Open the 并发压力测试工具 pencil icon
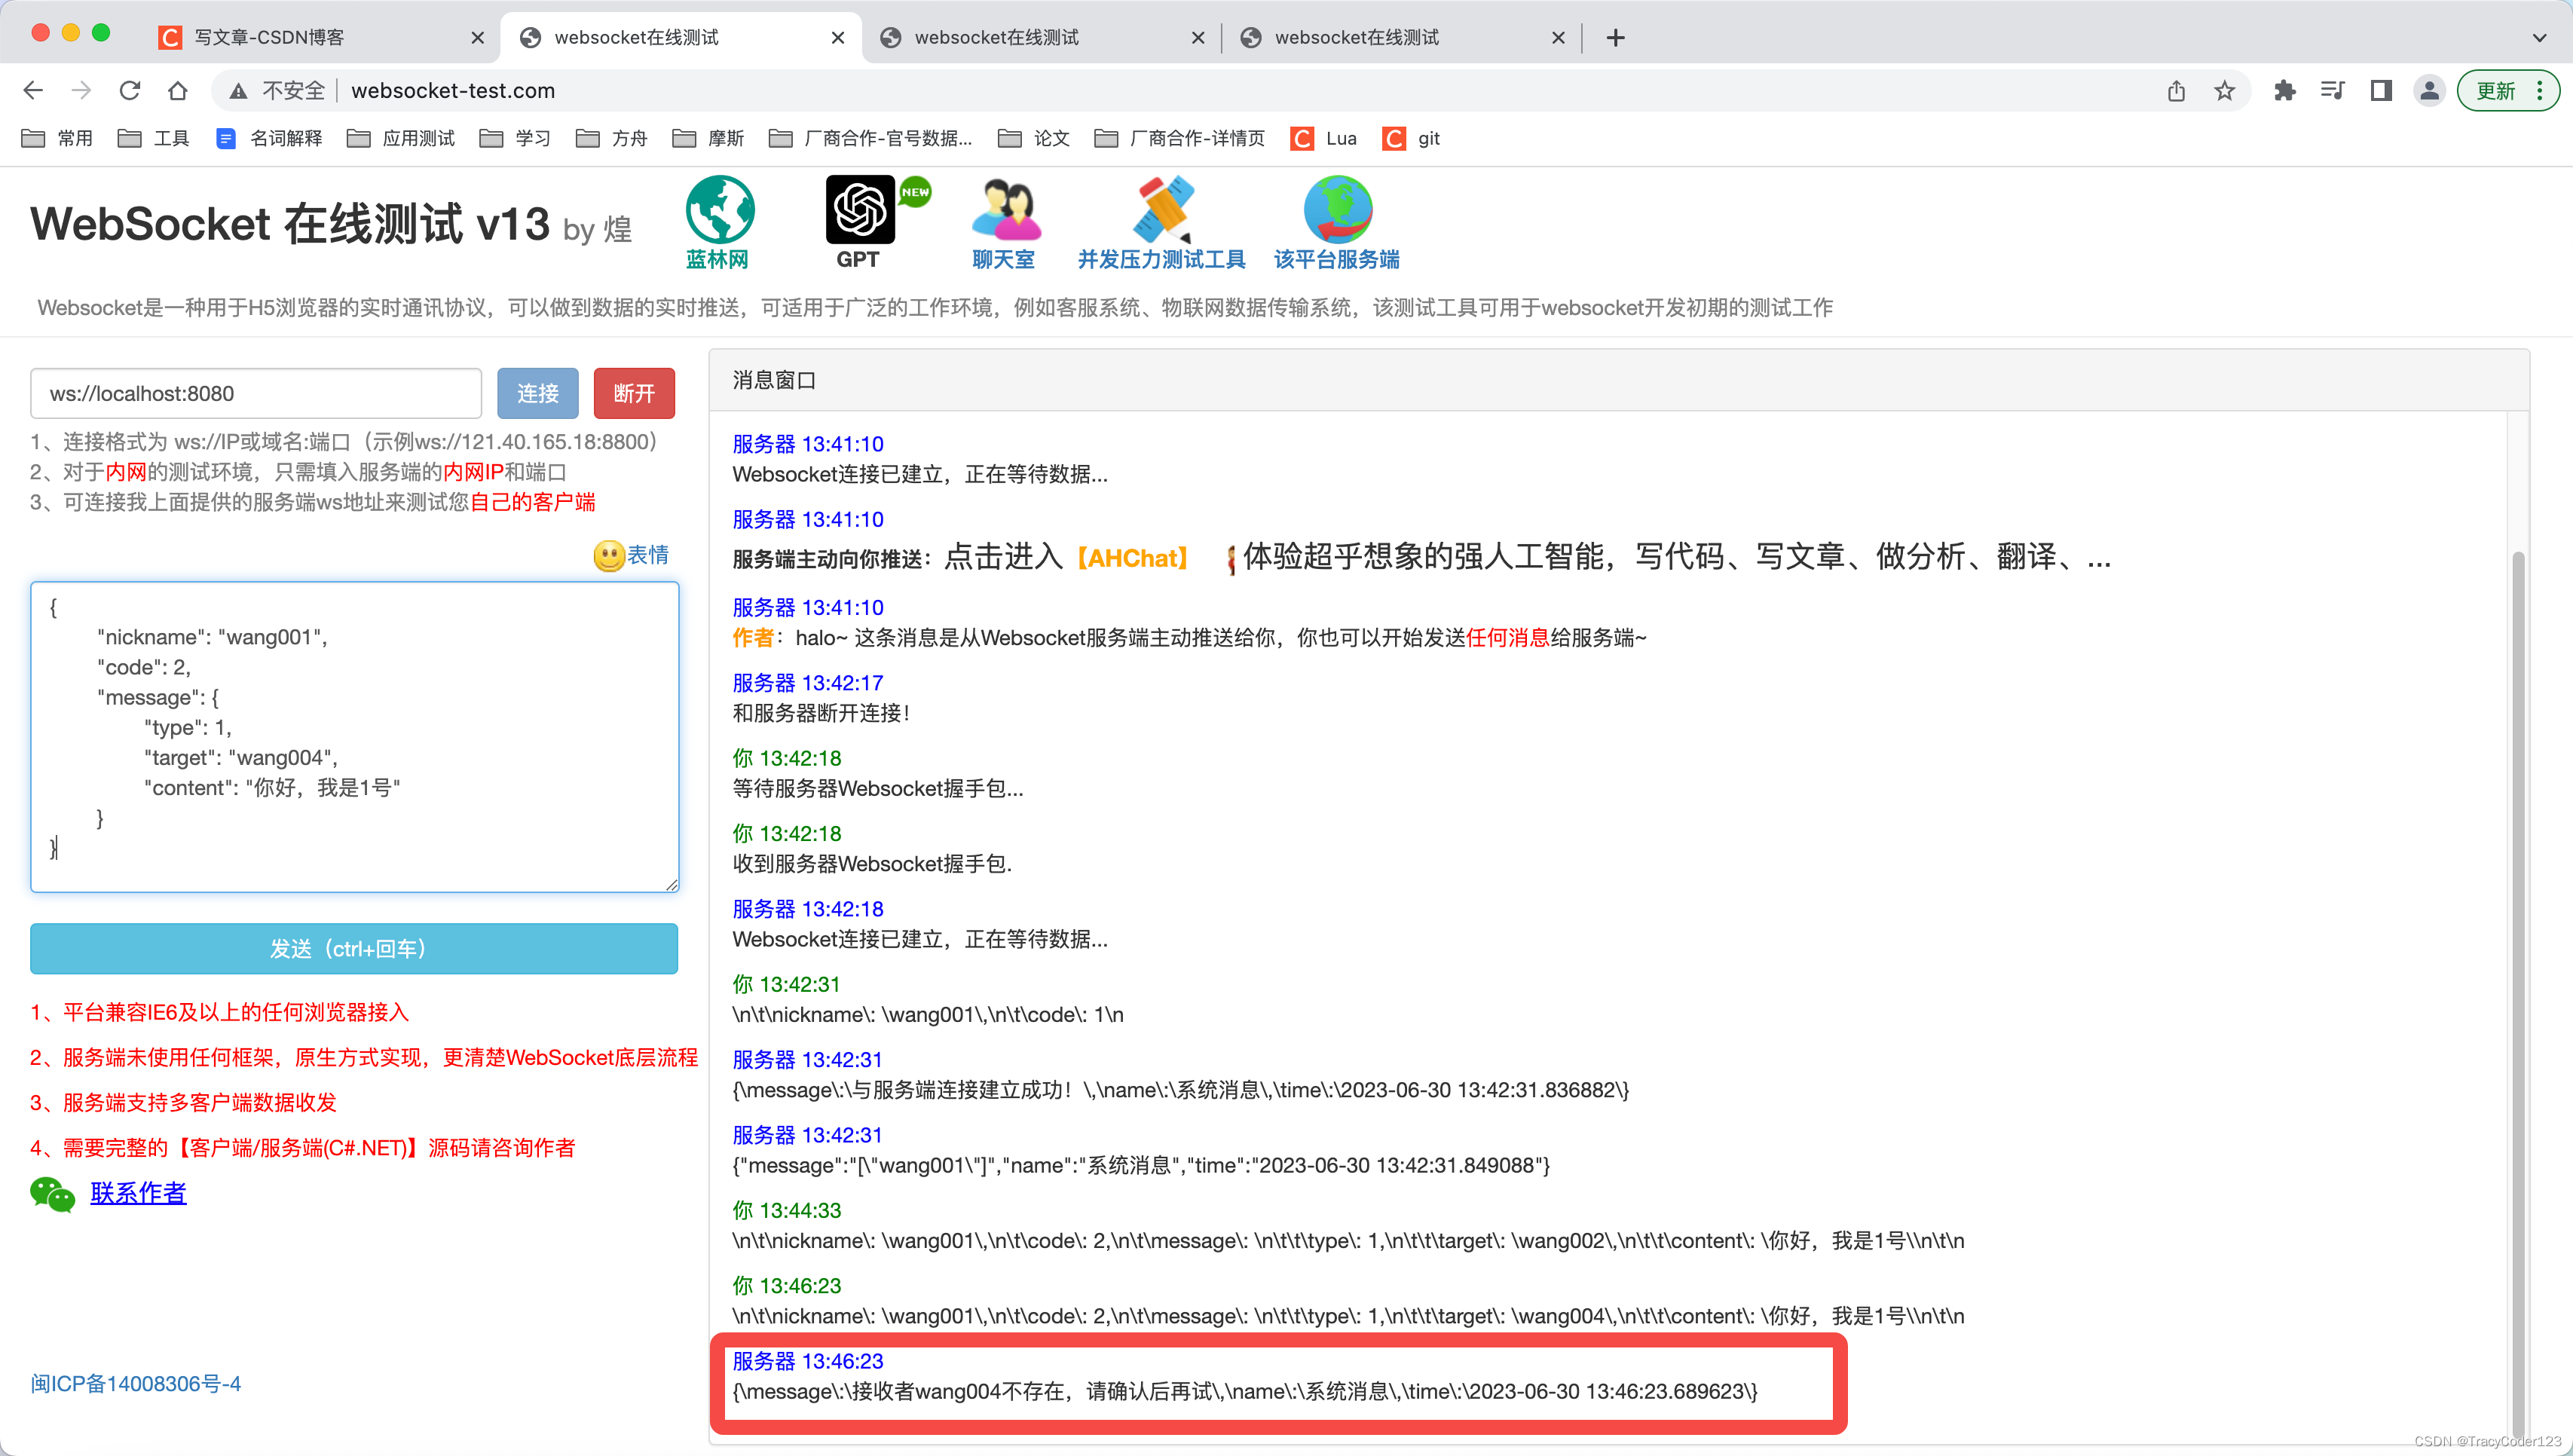The image size is (2573, 1456). (x=1162, y=210)
